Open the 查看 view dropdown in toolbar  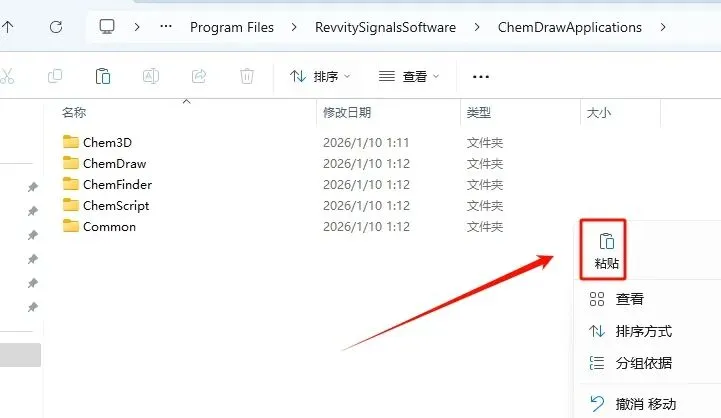(x=408, y=76)
